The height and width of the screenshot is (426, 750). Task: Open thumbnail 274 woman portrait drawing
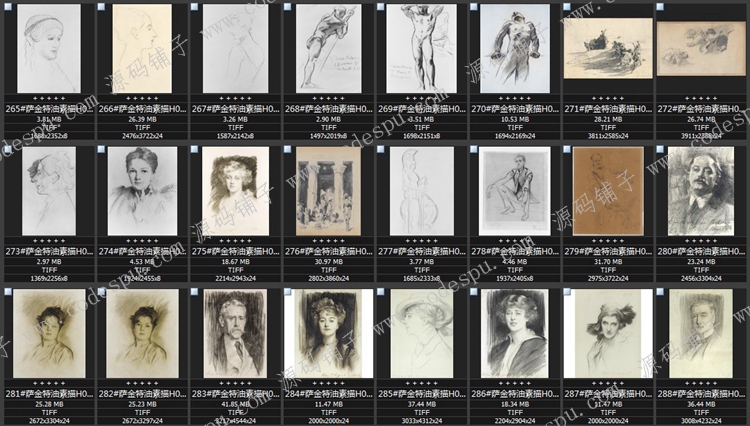click(x=142, y=191)
